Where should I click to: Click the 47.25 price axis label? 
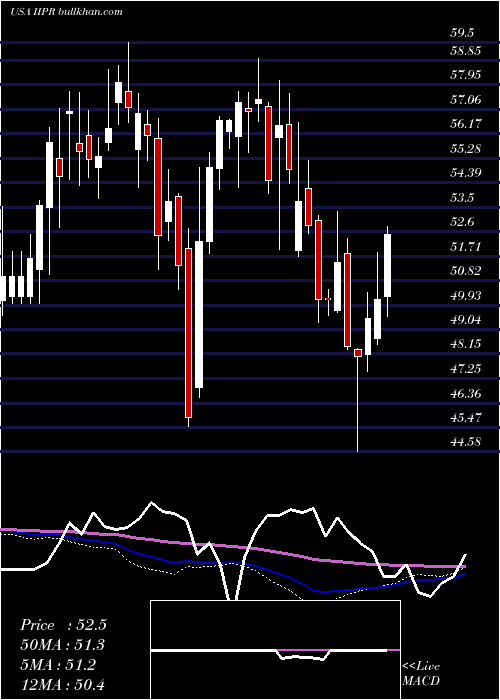pyautogui.click(x=465, y=369)
